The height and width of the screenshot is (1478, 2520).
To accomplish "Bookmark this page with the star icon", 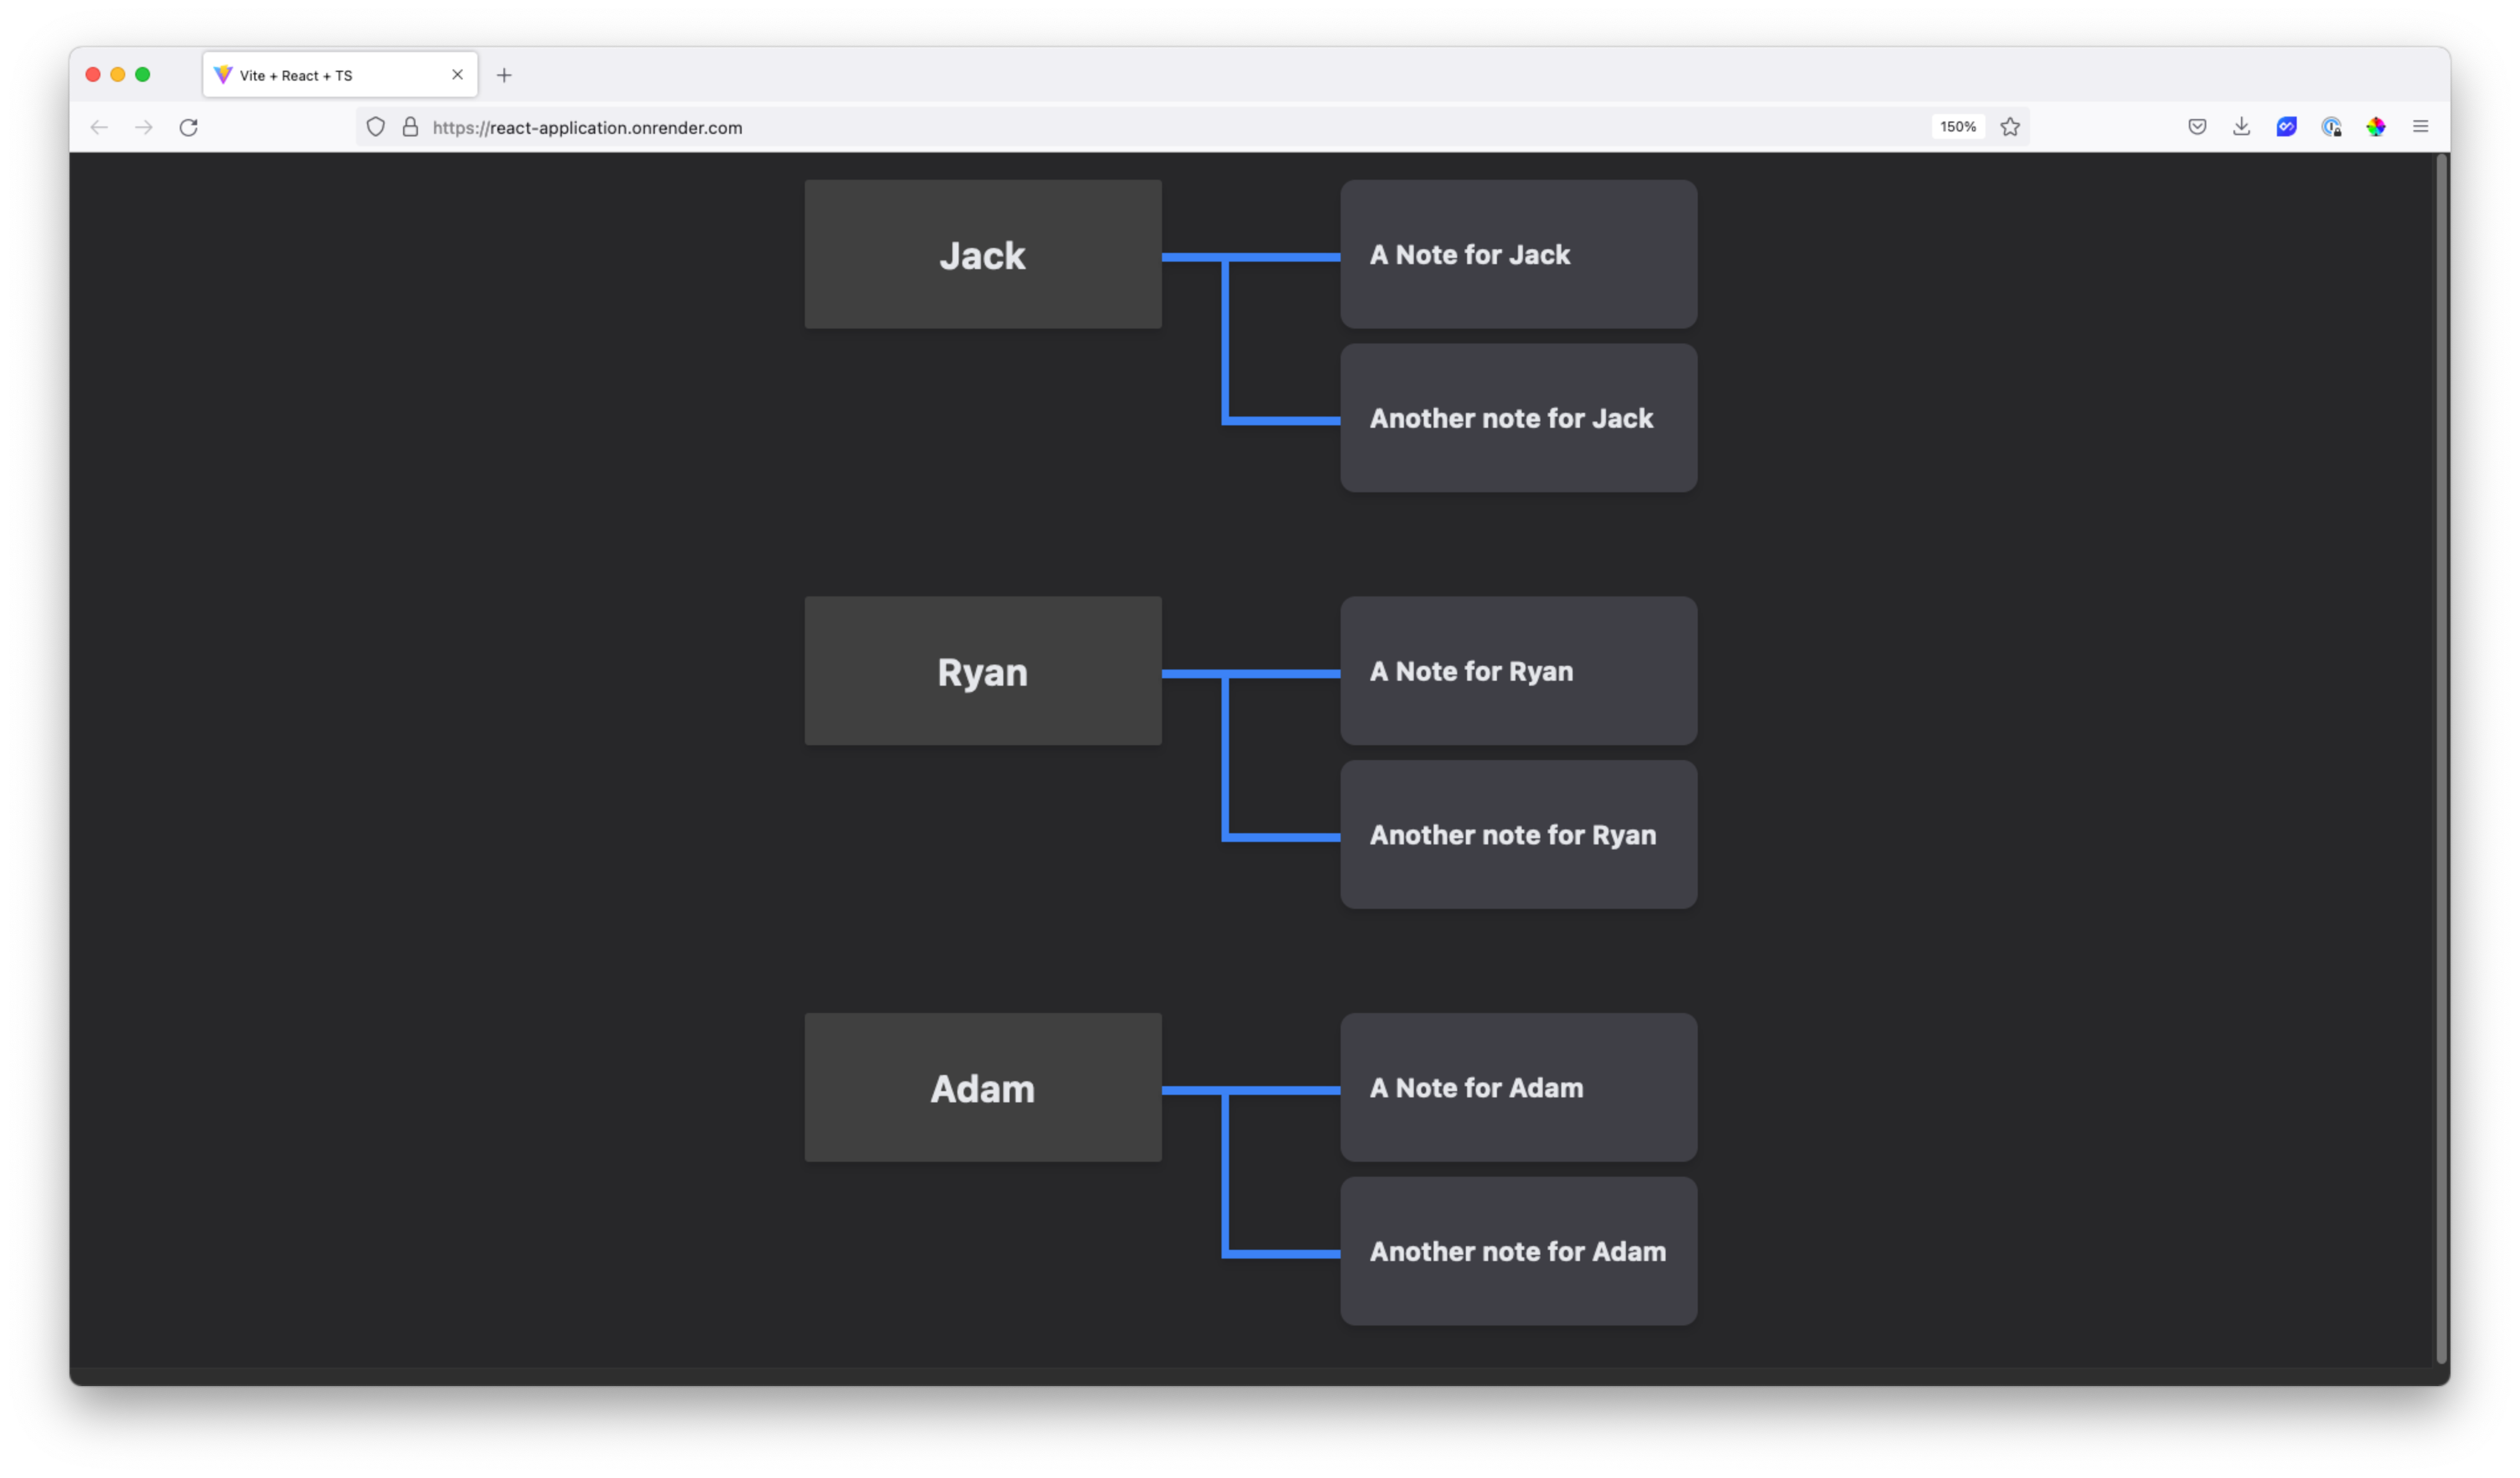I will click(2010, 127).
